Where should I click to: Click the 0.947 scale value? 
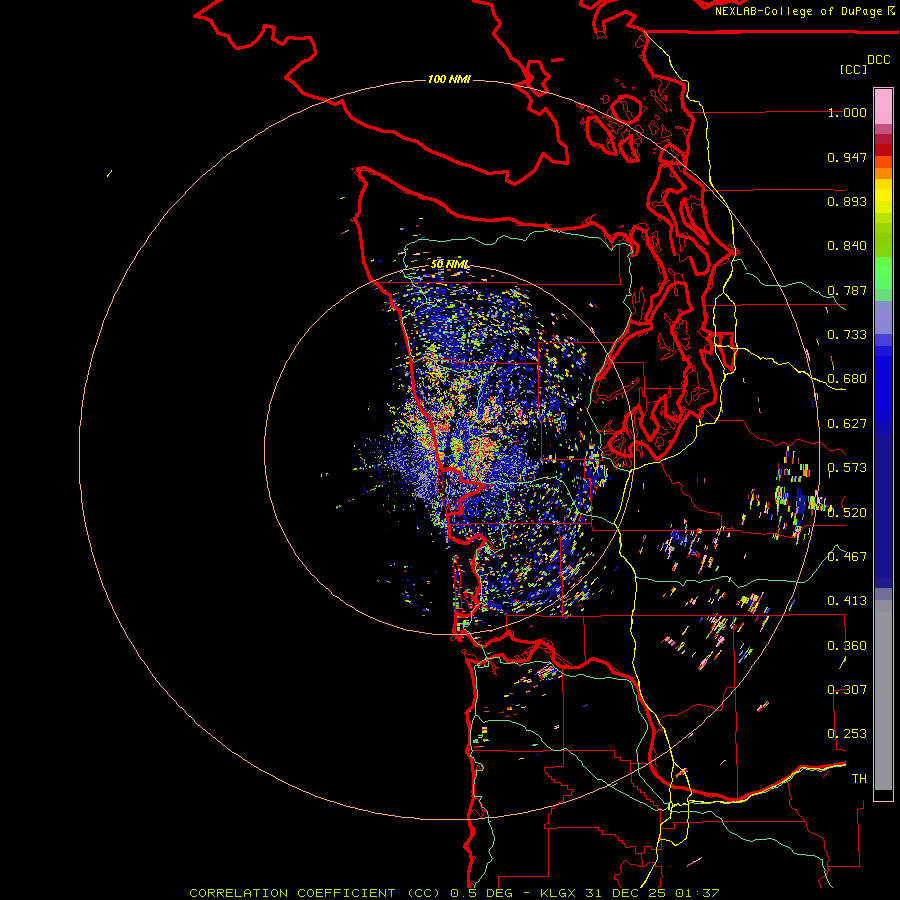[x=847, y=157]
